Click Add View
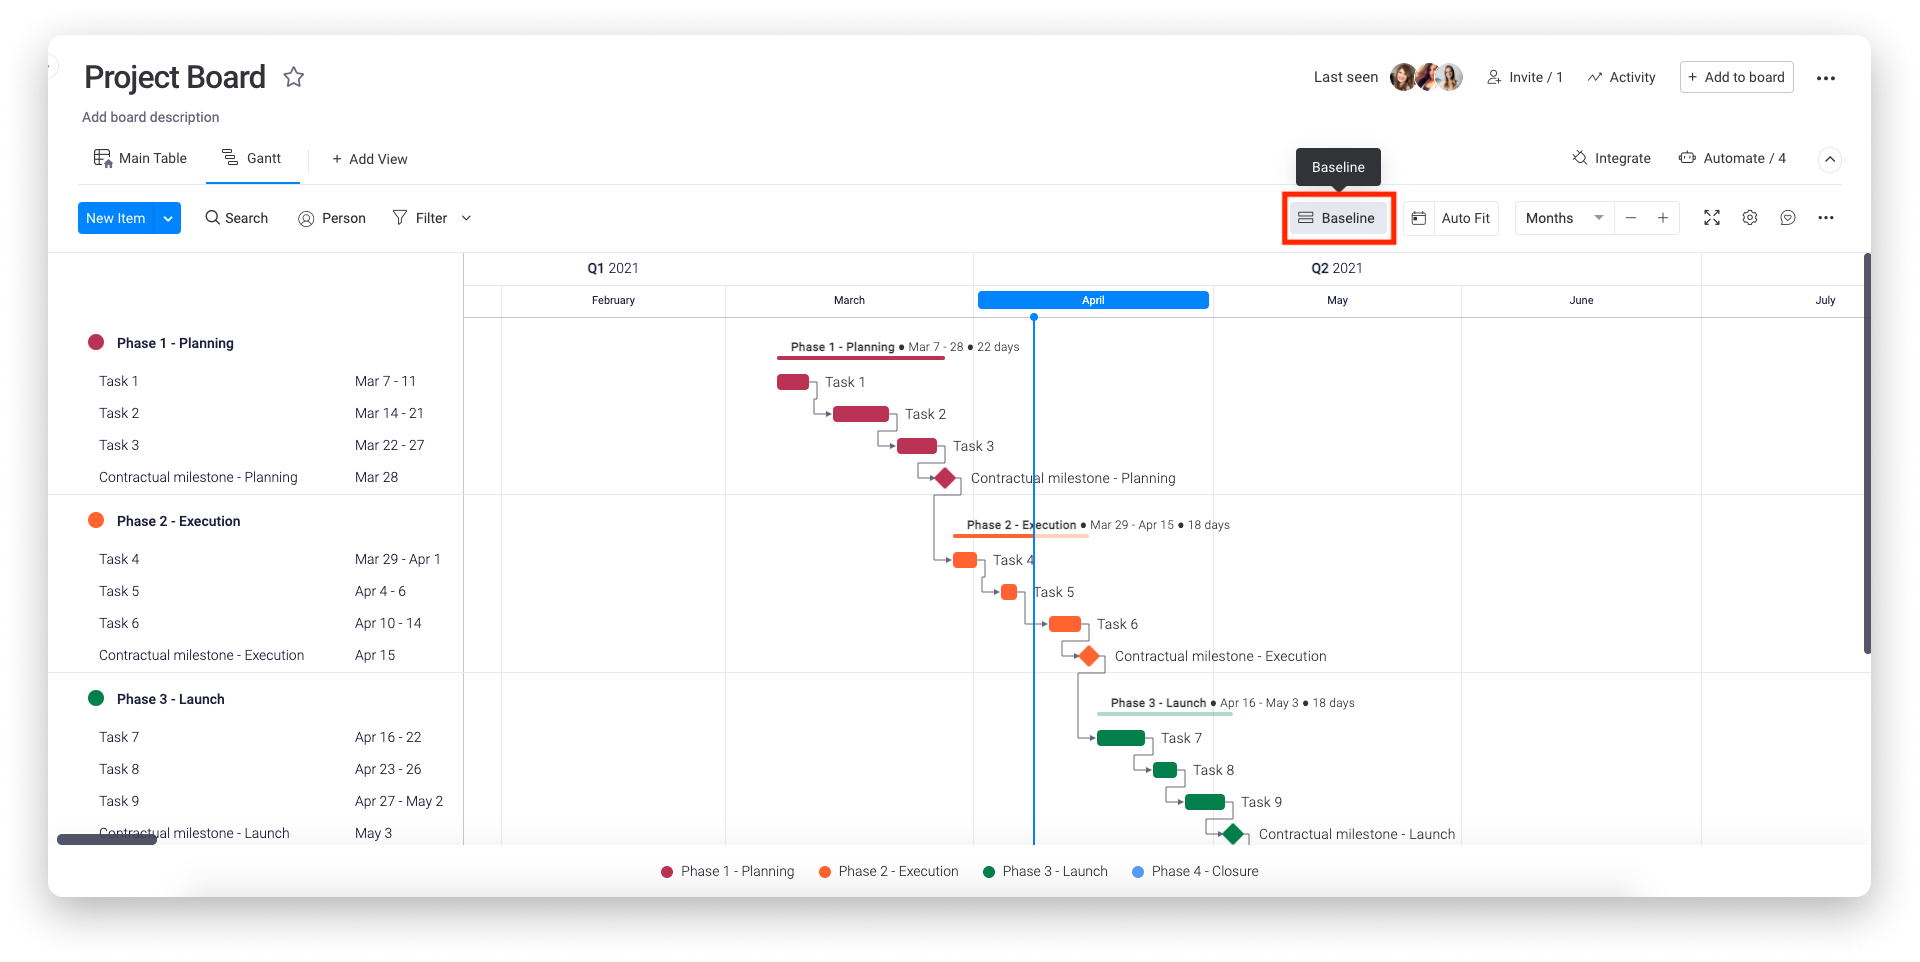 pos(370,159)
